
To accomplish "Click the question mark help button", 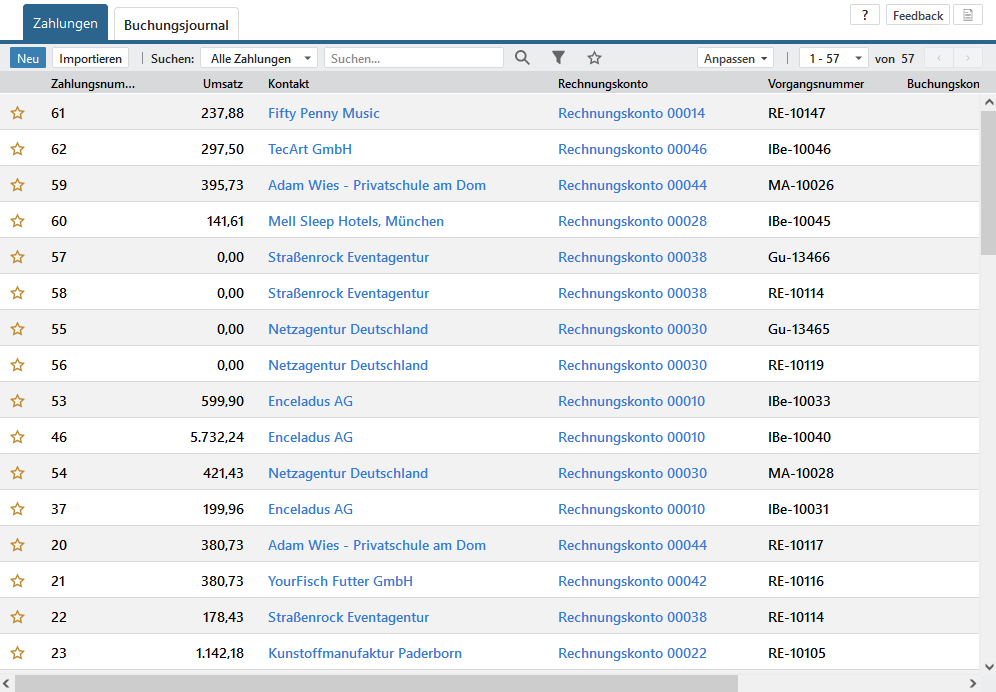I will (864, 15).
